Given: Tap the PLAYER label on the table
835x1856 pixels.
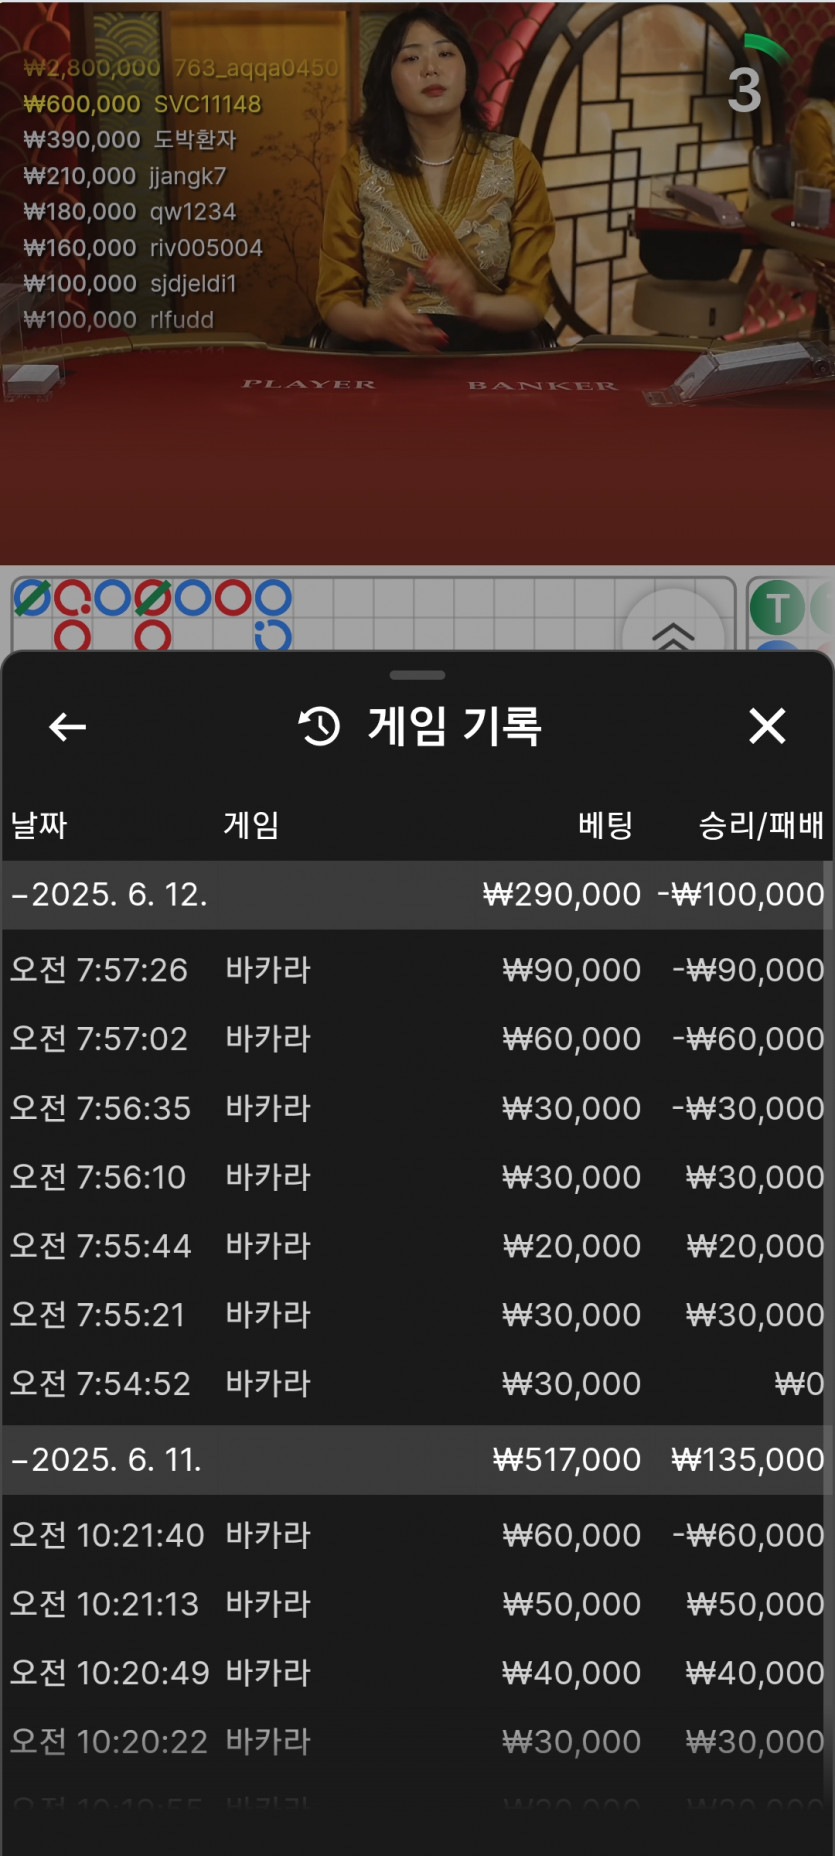Looking at the screenshot, I should pos(309,384).
